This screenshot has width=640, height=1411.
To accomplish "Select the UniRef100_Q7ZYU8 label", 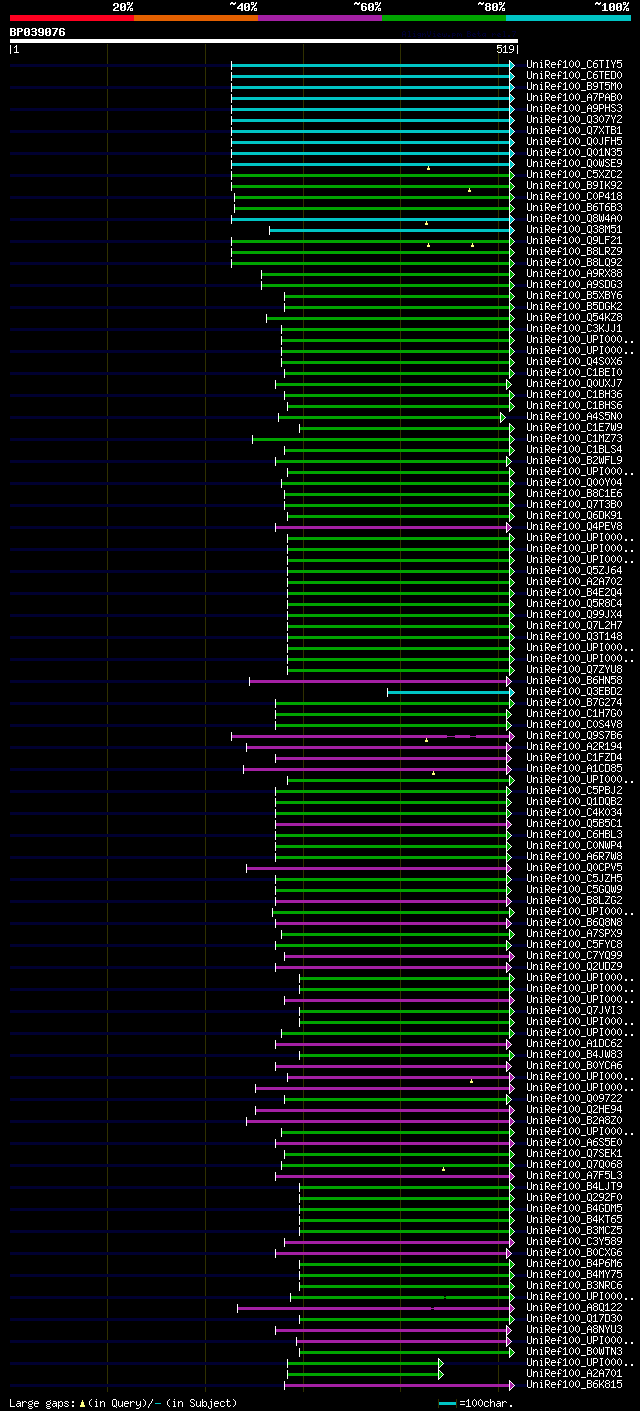I will point(575,669).
